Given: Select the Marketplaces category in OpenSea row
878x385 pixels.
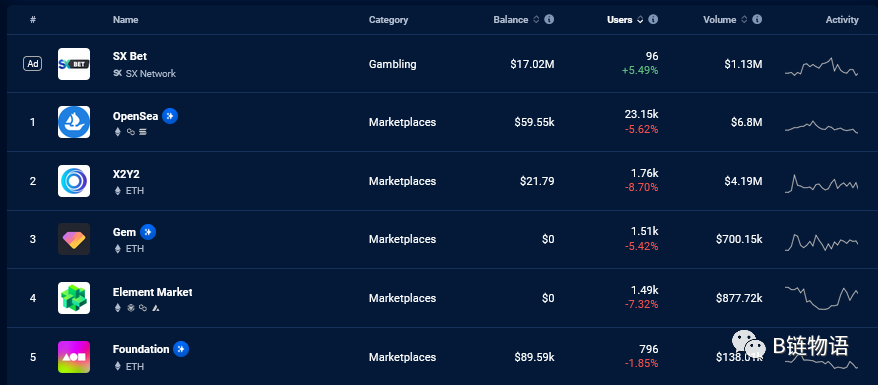Looking at the screenshot, I should click(x=402, y=122).
